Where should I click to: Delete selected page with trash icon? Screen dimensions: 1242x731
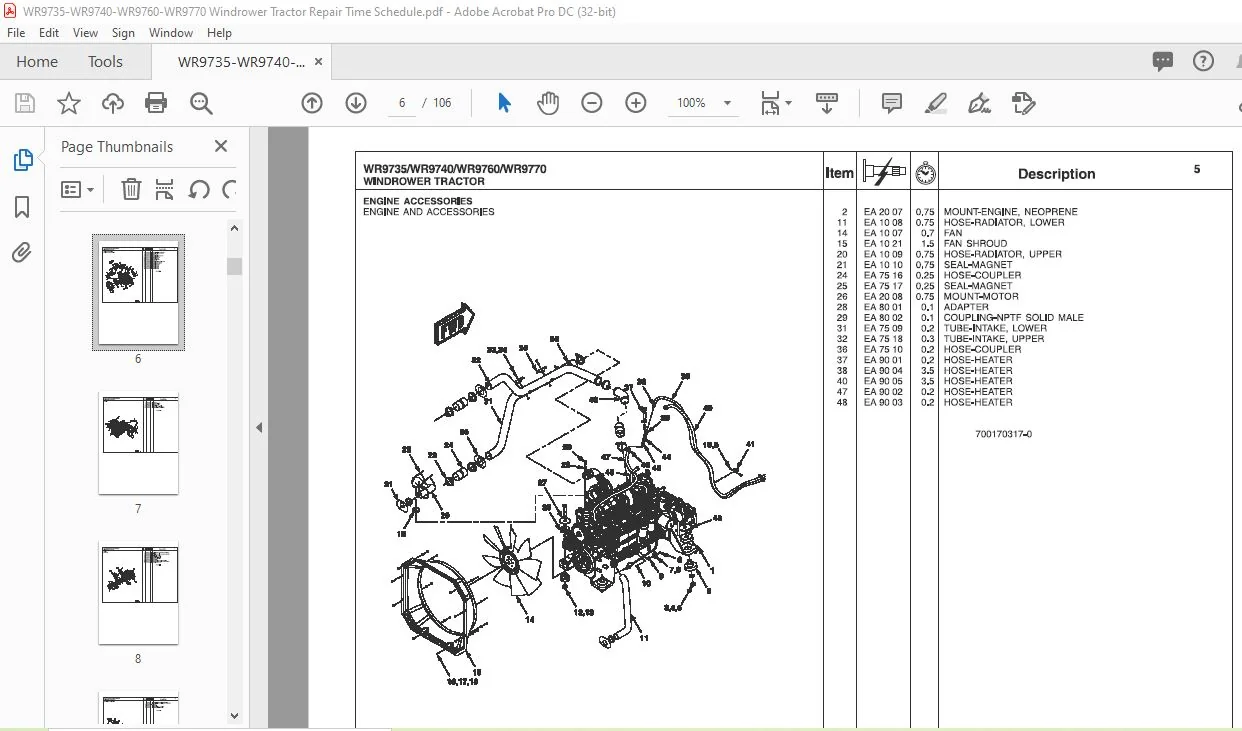click(x=131, y=189)
